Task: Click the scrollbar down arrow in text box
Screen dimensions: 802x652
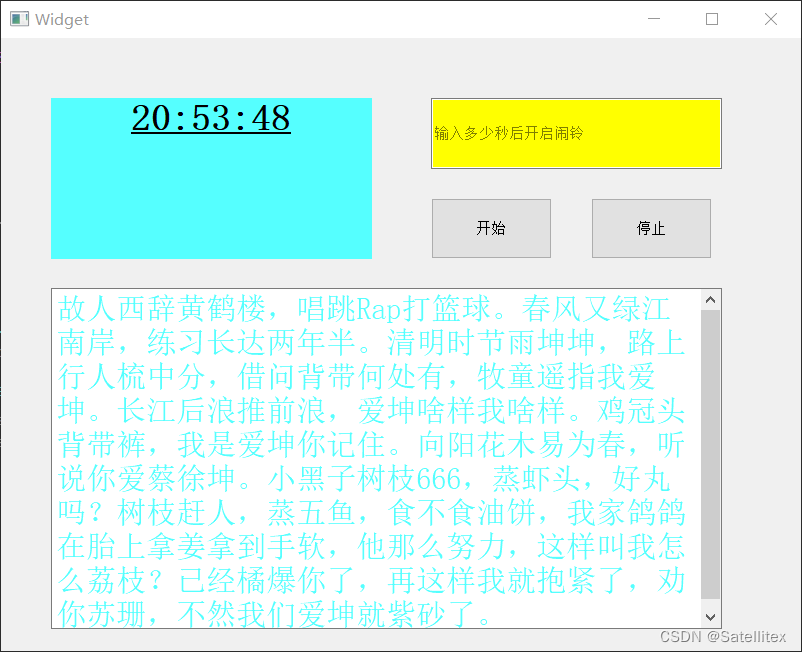Action: coord(710,617)
